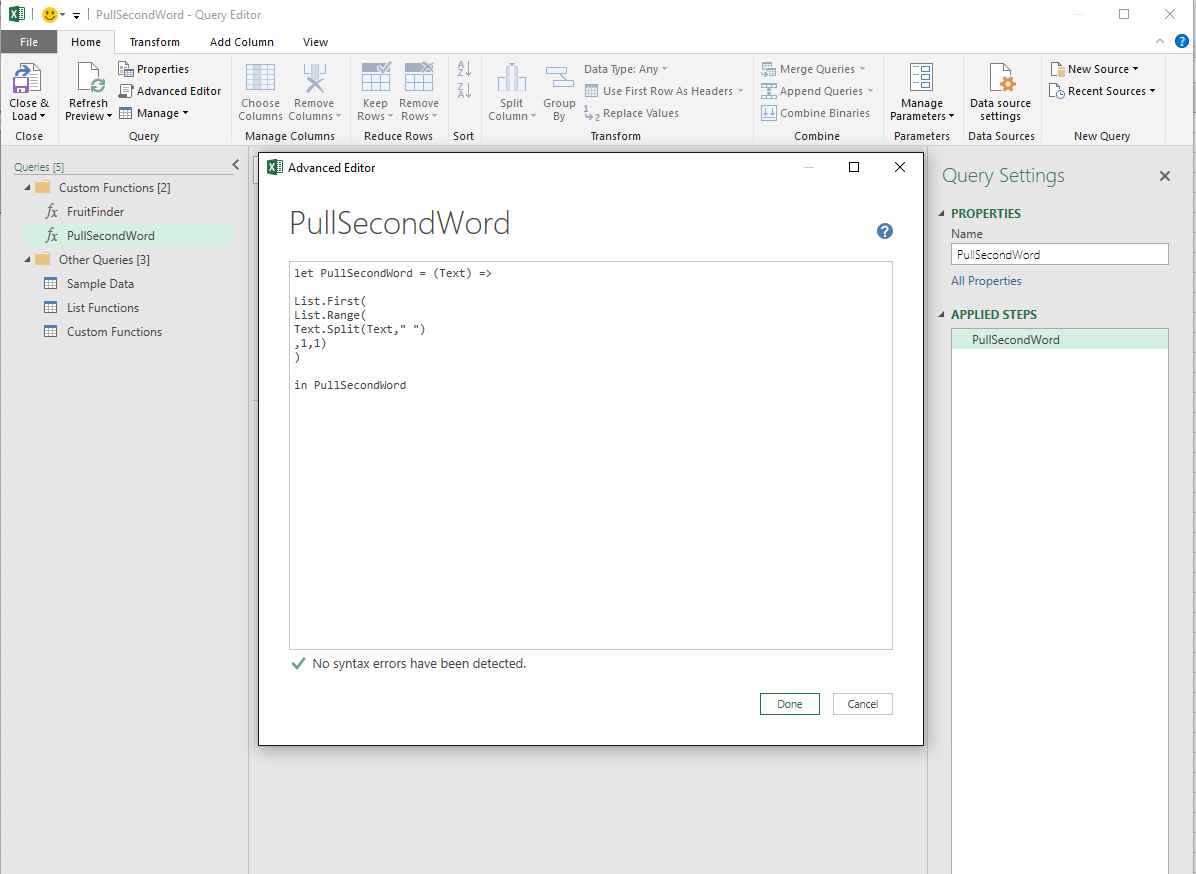Click the Close & Load icon
This screenshot has height=874, width=1196.
tap(28, 79)
